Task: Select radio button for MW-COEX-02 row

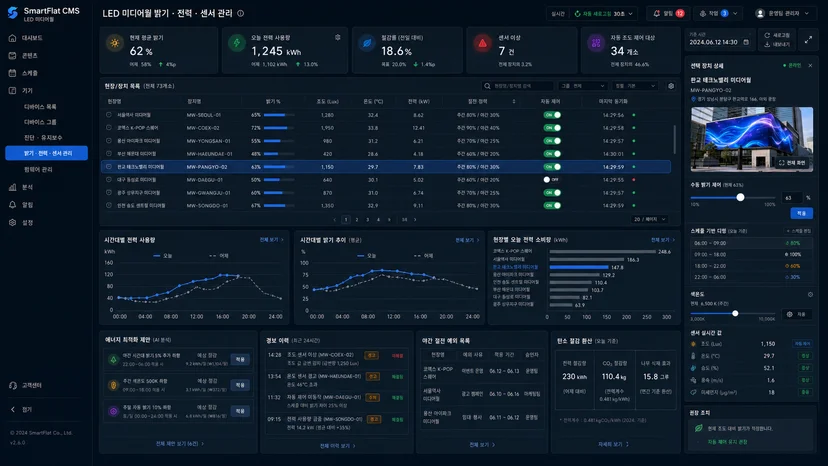Action: 109,127
